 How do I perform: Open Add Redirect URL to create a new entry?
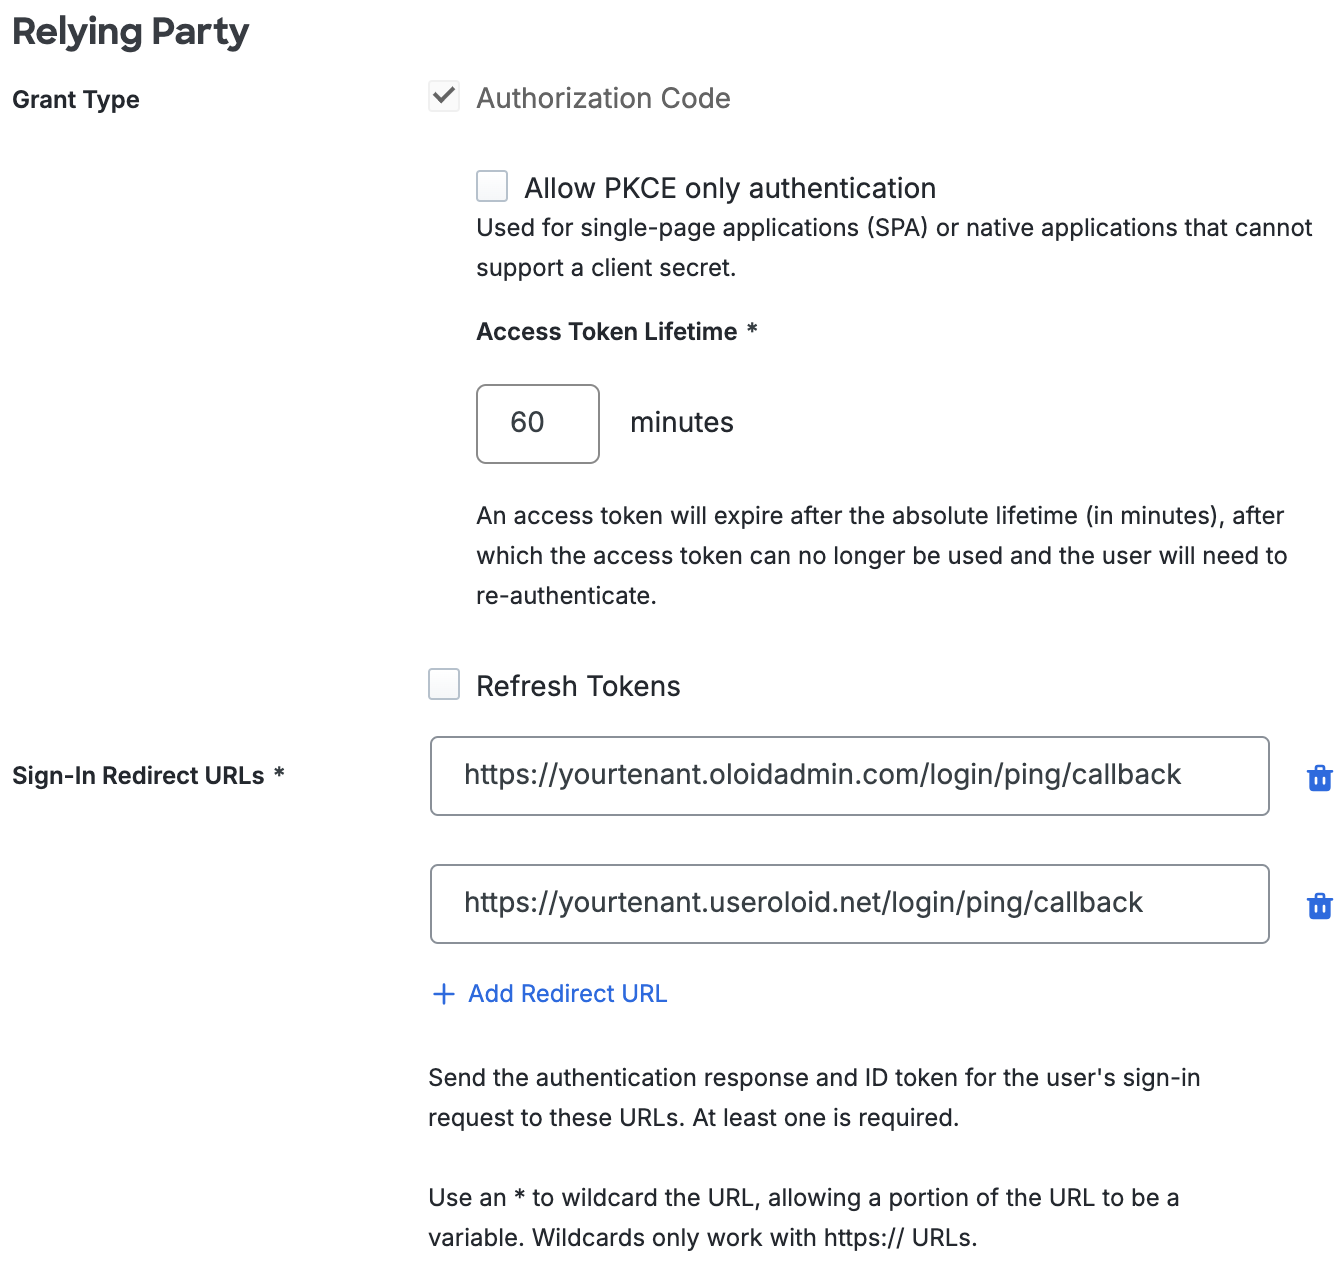[567, 994]
